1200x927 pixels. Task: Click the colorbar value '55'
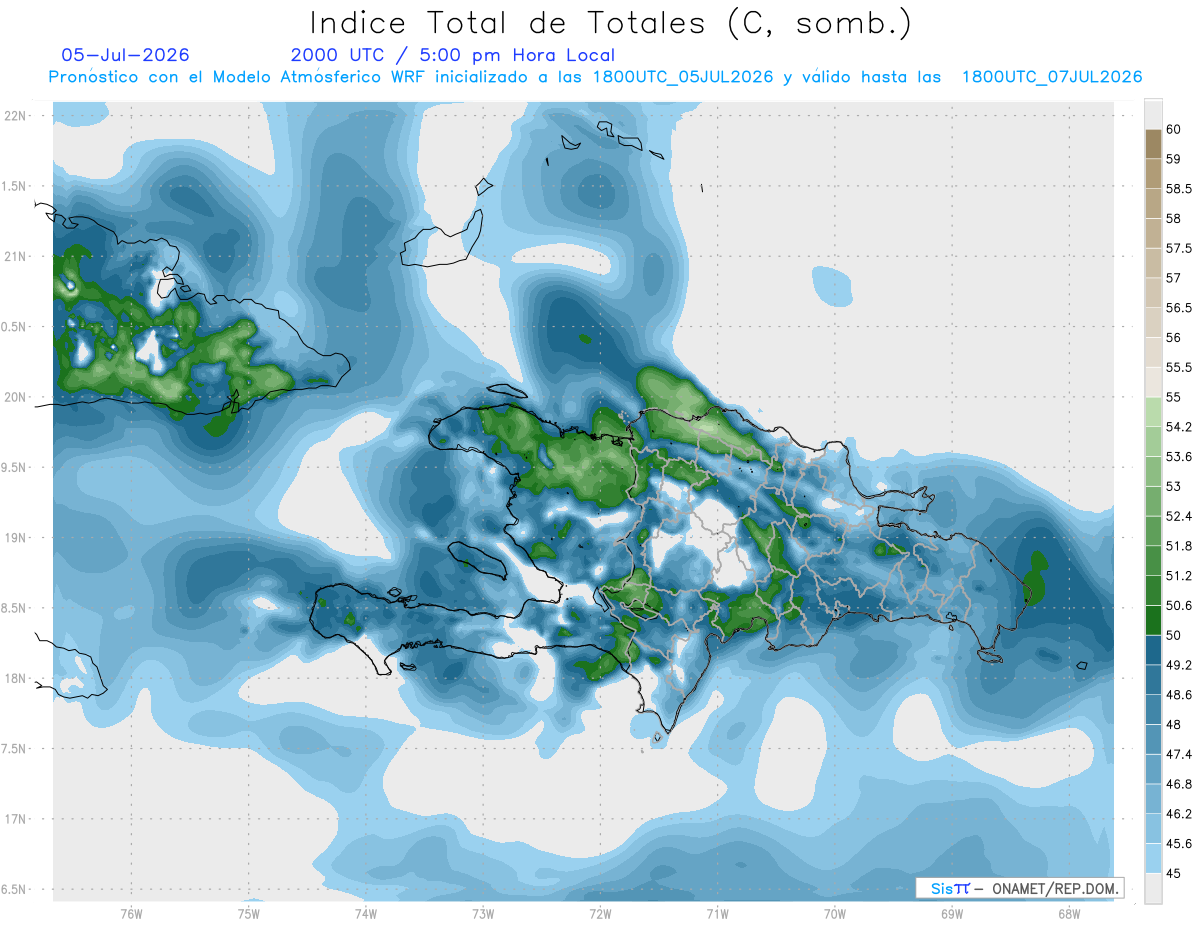(x=1174, y=397)
